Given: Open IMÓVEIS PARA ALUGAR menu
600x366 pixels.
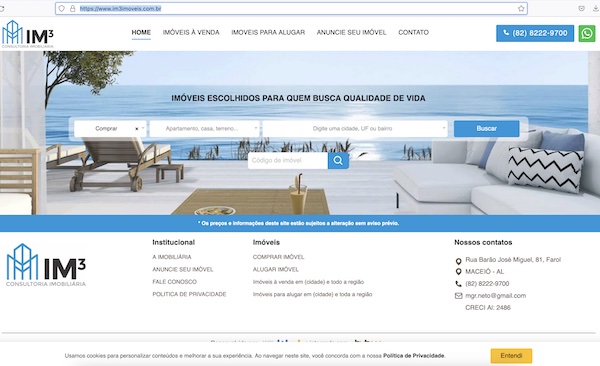Looking at the screenshot, I should pos(268,33).
